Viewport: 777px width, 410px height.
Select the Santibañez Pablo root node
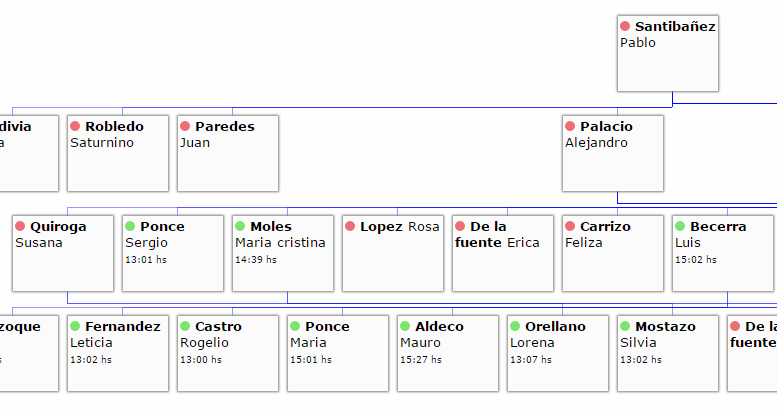[x=668, y=54]
